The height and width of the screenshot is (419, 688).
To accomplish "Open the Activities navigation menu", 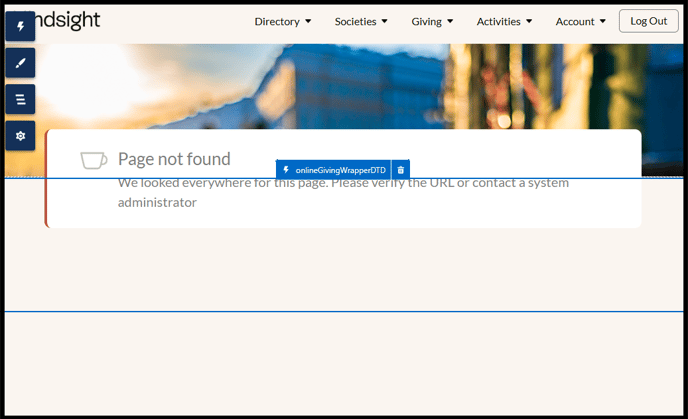I will point(504,21).
